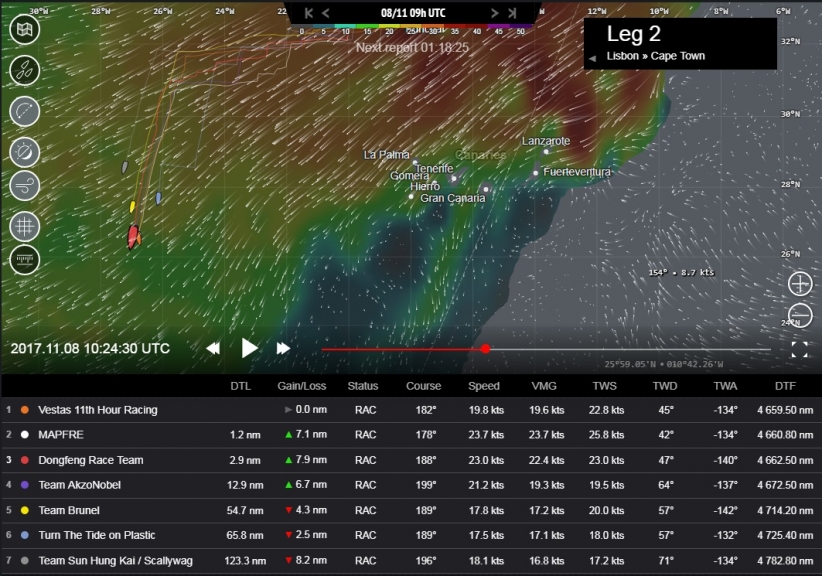The height and width of the screenshot is (576, 822).
Task: Click AkzoNobel TWD value 64°
Action: point(666,485)
